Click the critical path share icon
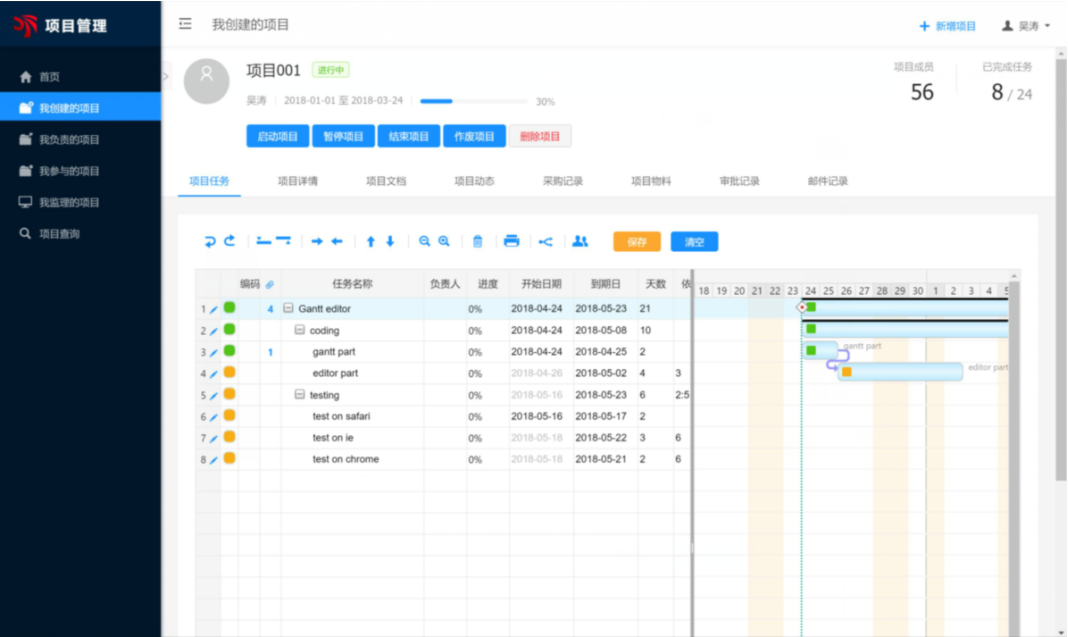The image size is (1068, 637). (546, 241)
